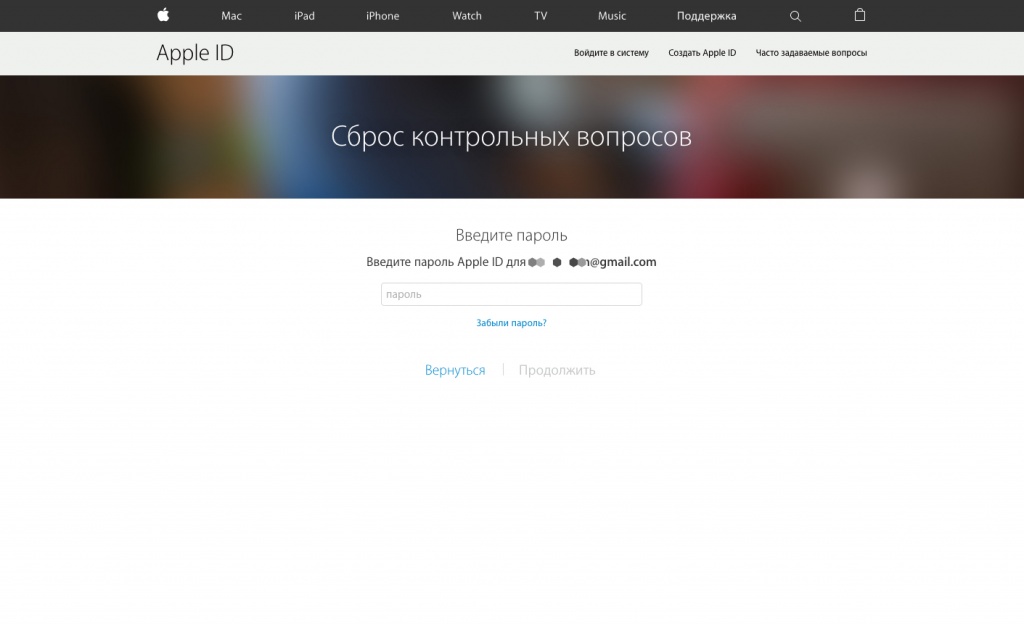This screenshot has height=624, width=1024.
Task: Open Часто задаваемые вопросы link
Action: (811, 53)
